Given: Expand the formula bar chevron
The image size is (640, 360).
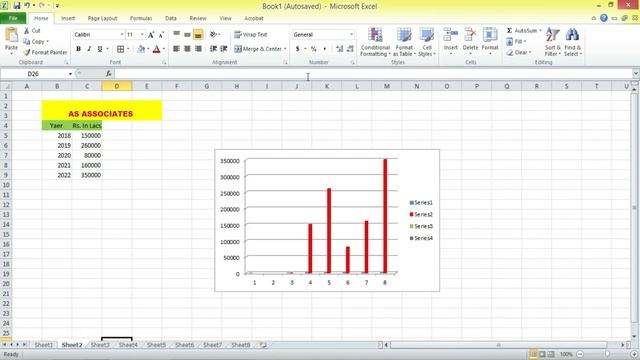Looking at the screenshot, I should tap(636, 74).
